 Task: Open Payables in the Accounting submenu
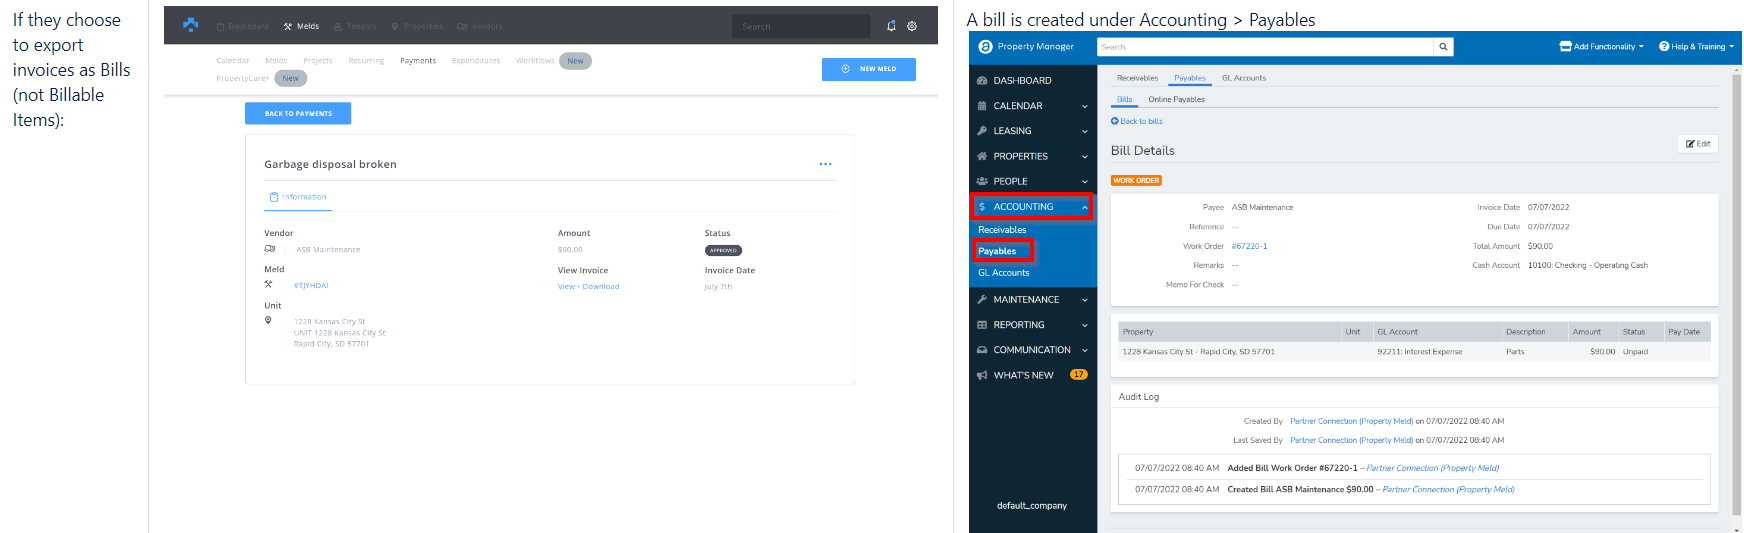pyautogui.click(x=997, y=251)
